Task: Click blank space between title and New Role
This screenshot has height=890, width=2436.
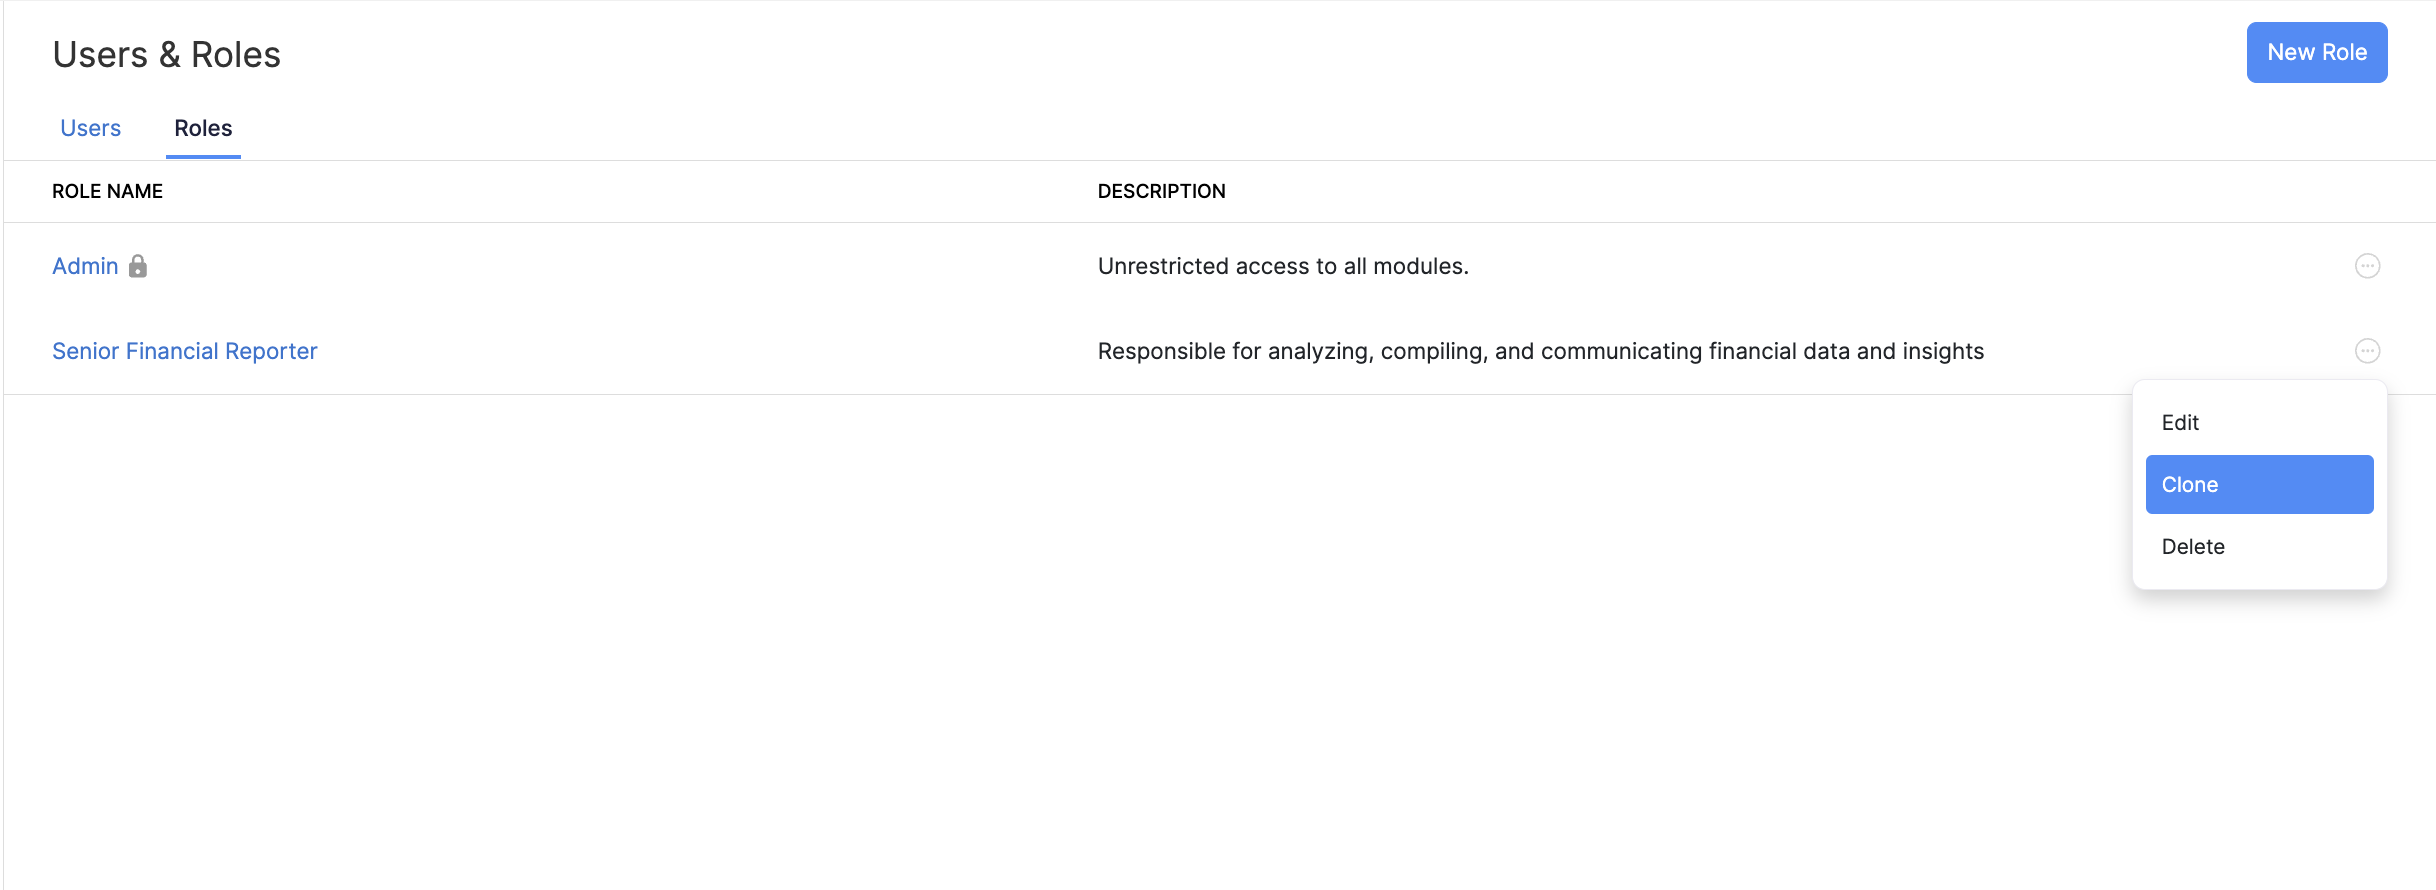Action: point(1200,55)
